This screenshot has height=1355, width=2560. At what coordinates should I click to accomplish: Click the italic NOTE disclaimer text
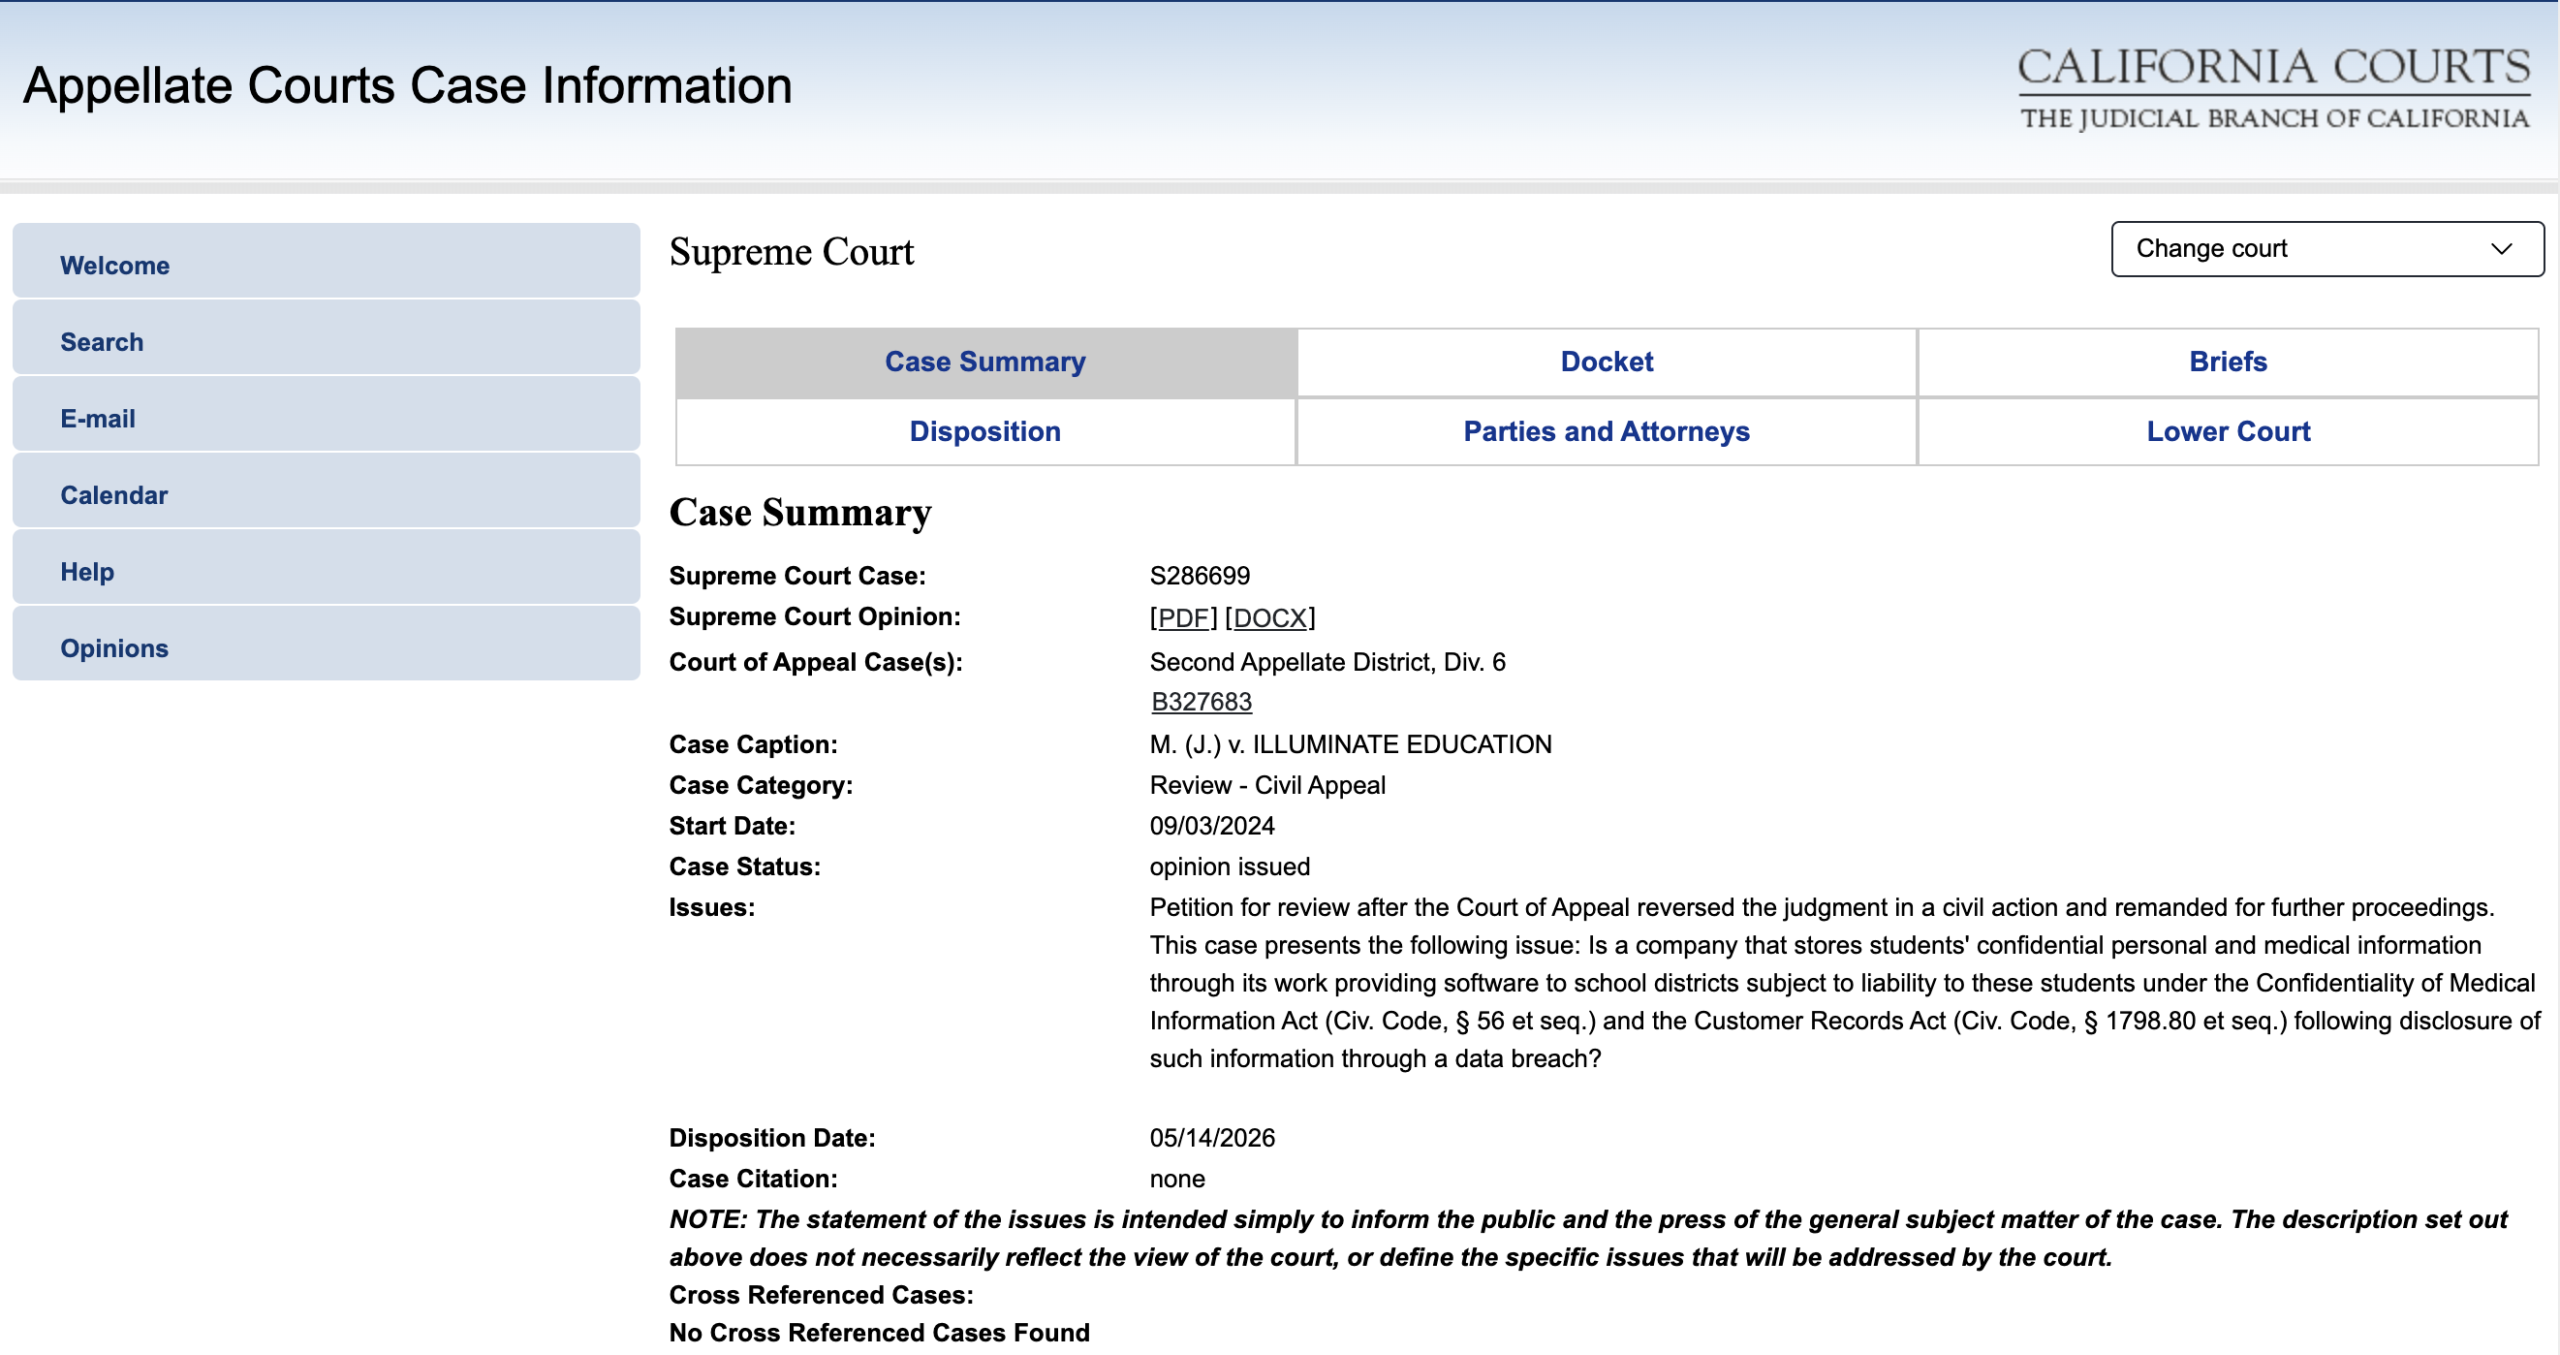(1589, 1238)
